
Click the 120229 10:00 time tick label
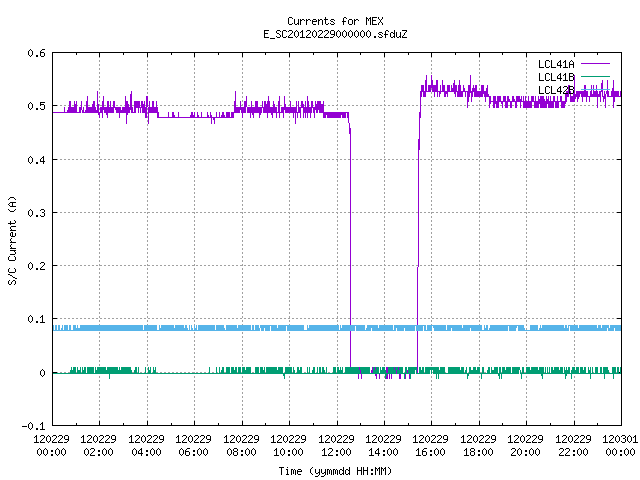pos(289,445)
